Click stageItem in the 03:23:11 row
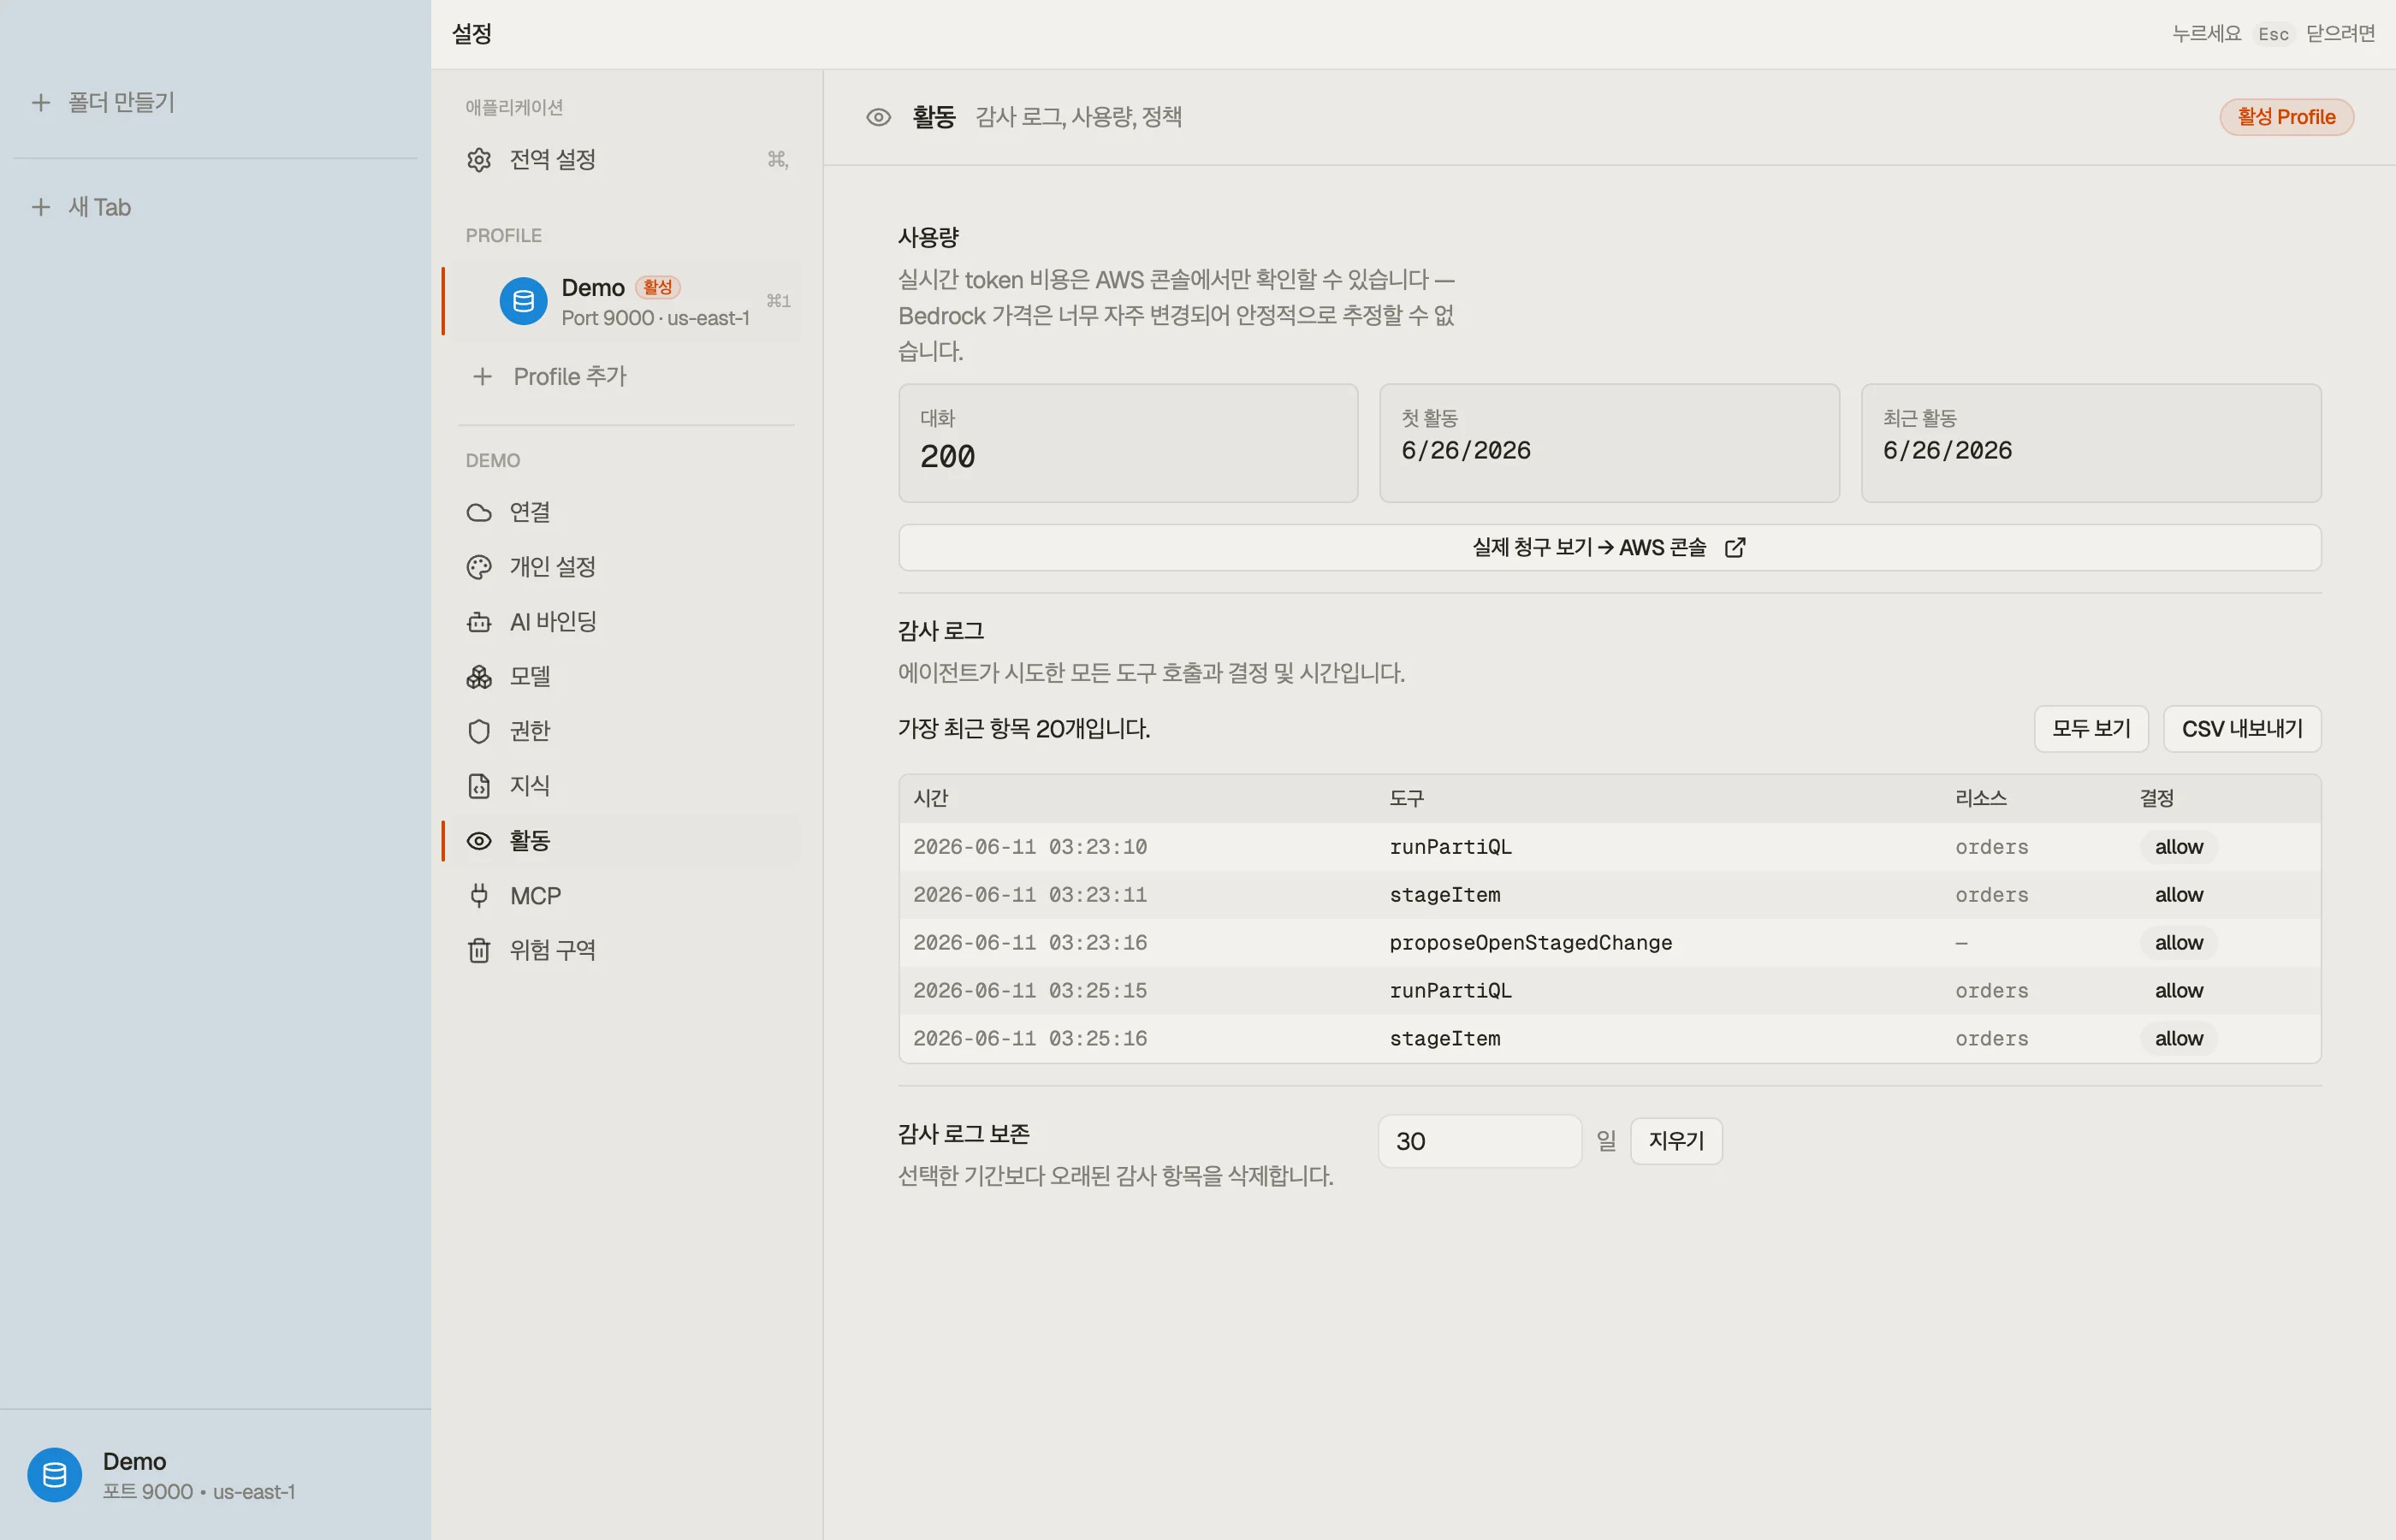The width and height of the screenshot is (2396, 1540). click(x=1445, y=895)
